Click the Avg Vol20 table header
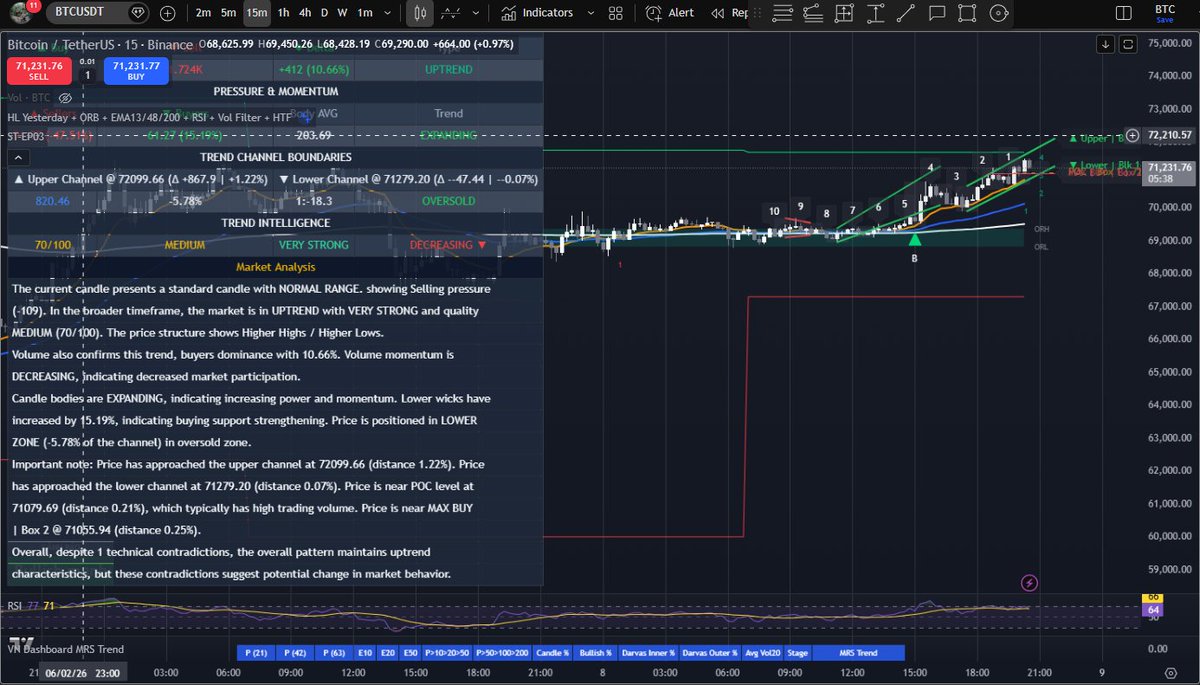1200x685 pixels. click(762, 653)
